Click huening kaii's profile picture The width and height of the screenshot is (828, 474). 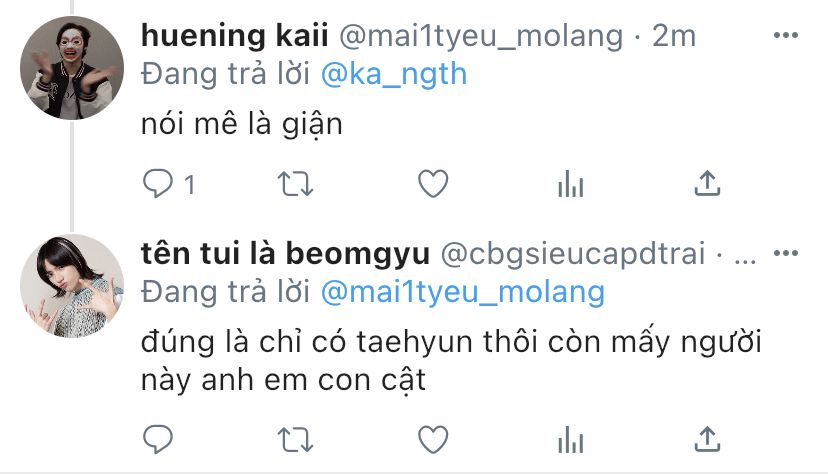click(x=71, y=69)
